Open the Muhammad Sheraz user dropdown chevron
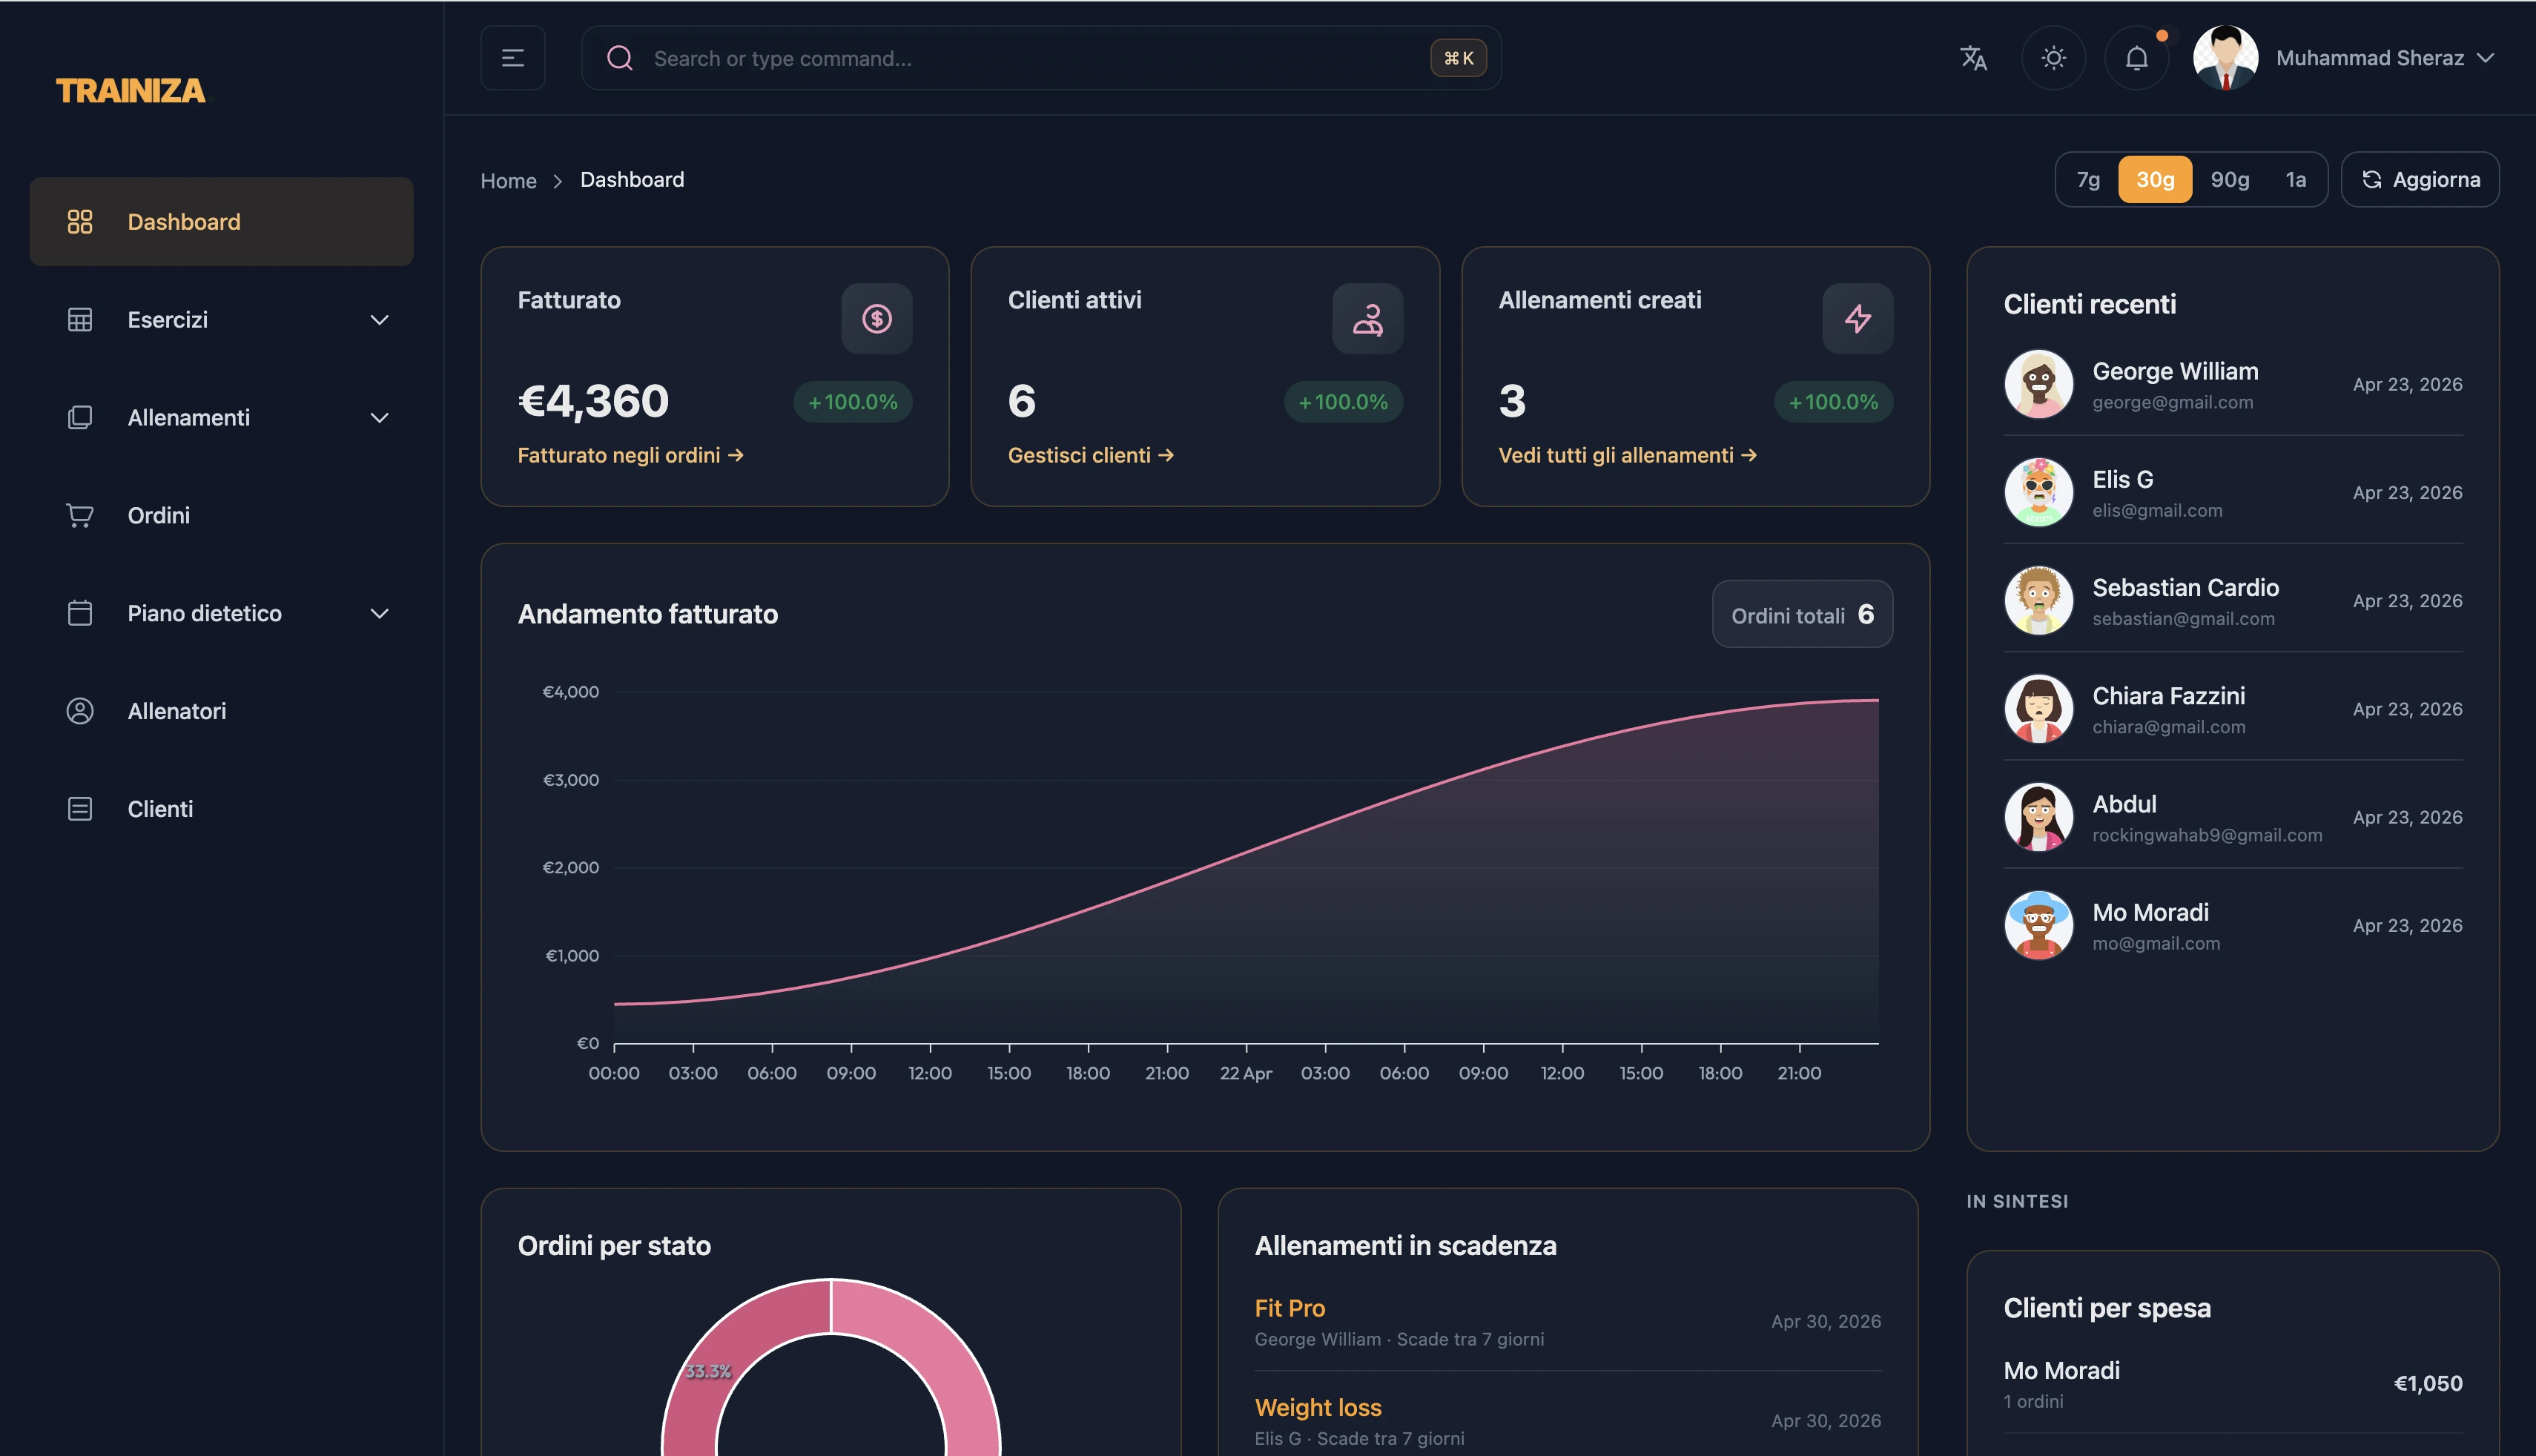Screen dimensions: 2536x1456 2485,58
